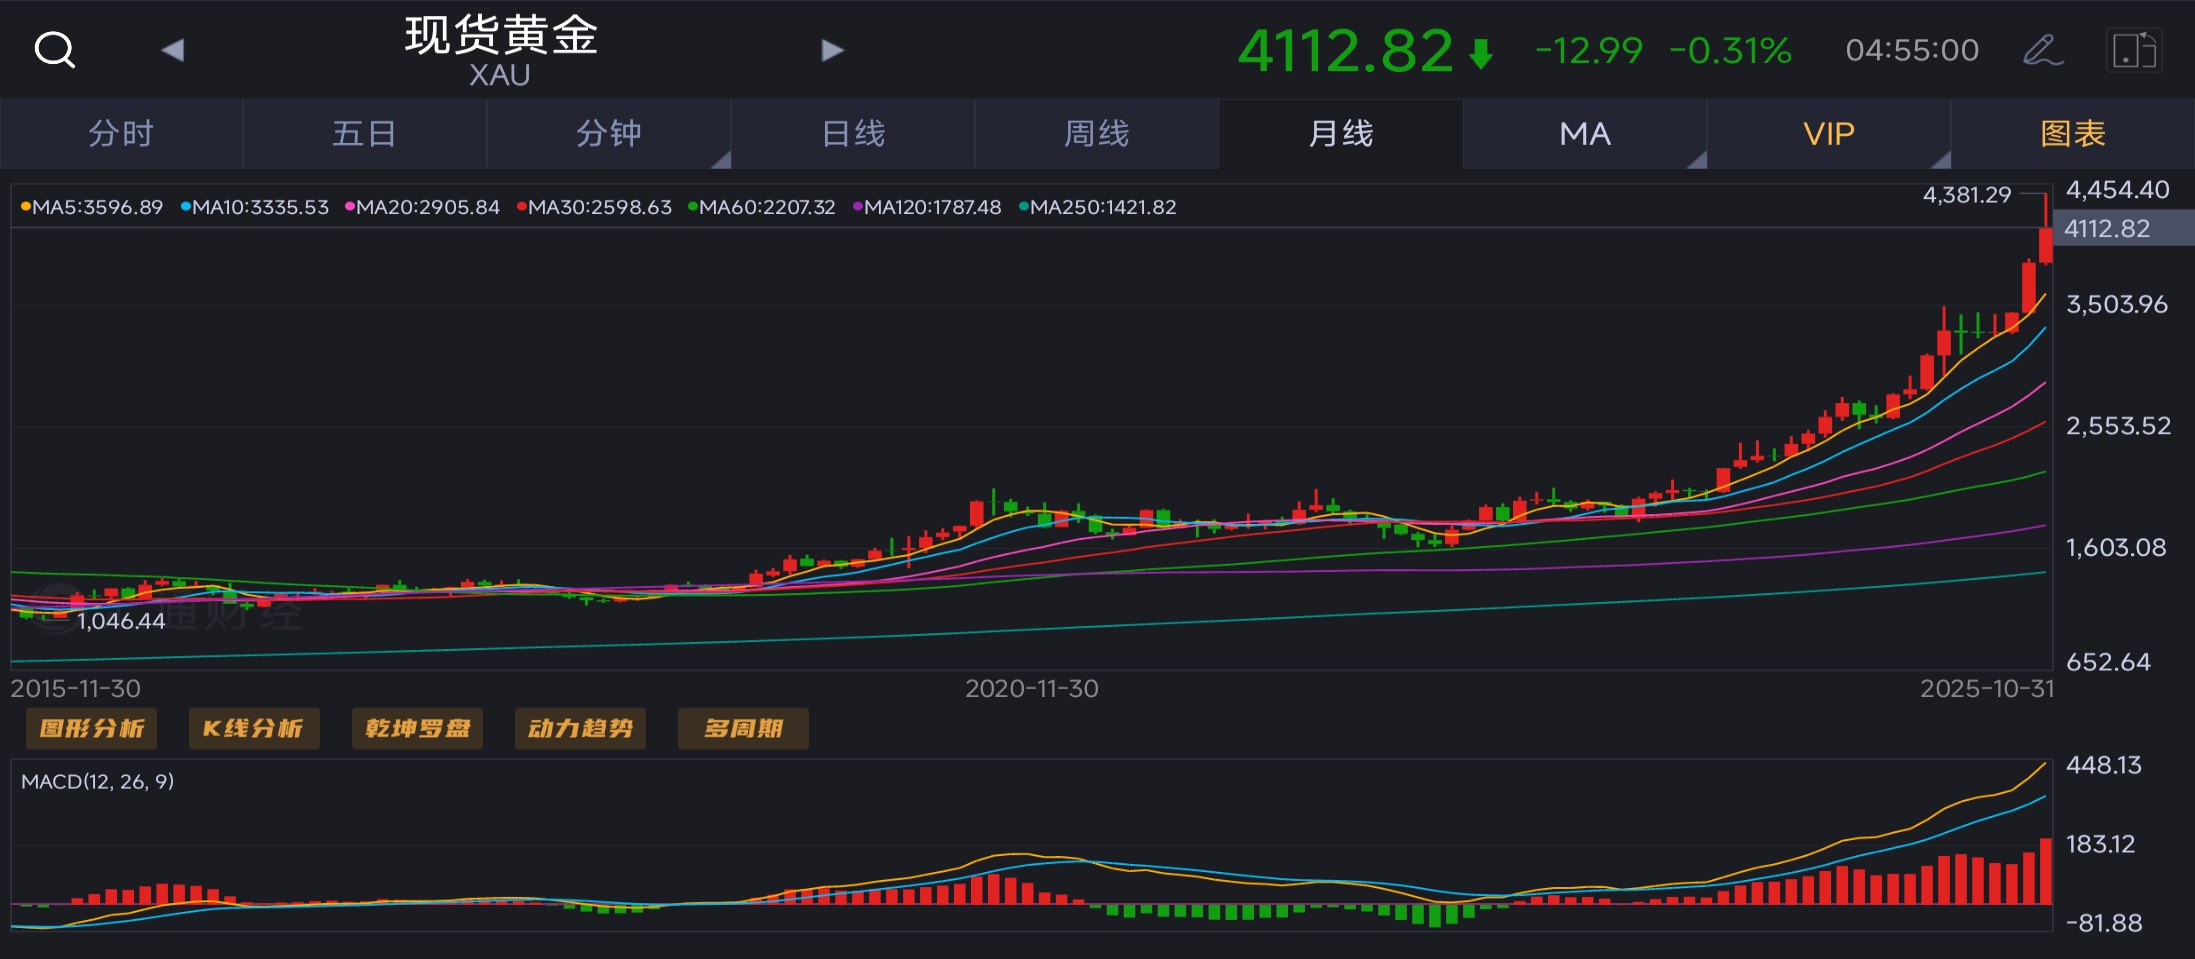Tap the screen rotation icon

[2135, 49]
